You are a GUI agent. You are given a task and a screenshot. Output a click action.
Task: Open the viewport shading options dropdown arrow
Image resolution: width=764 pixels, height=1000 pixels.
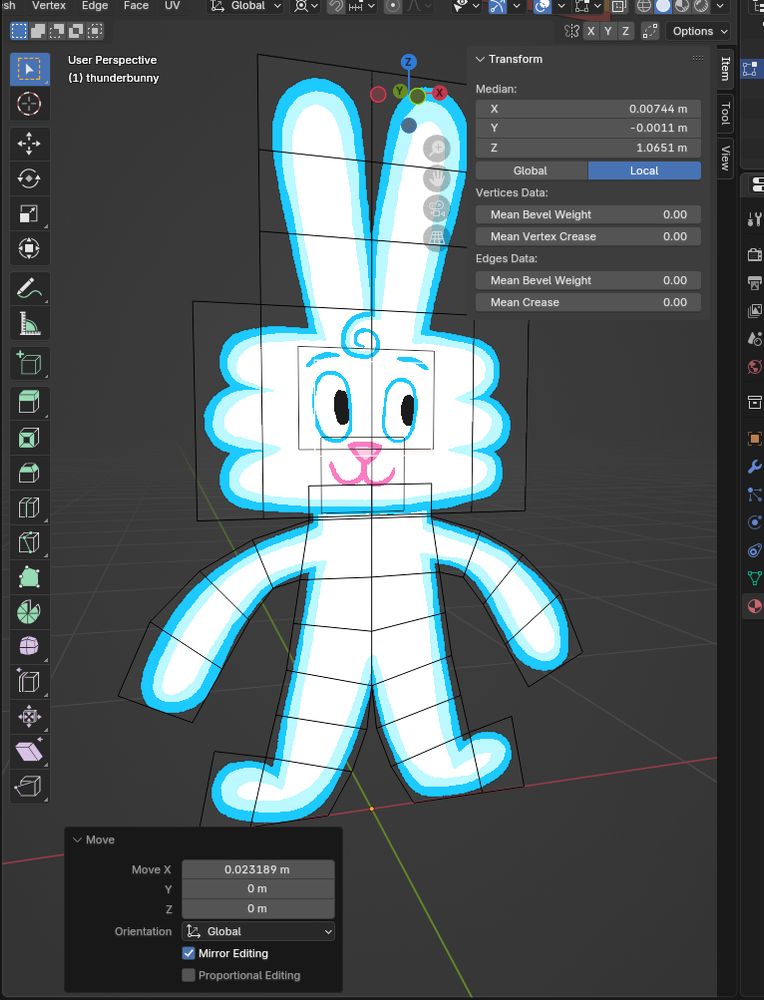(720, 6)
